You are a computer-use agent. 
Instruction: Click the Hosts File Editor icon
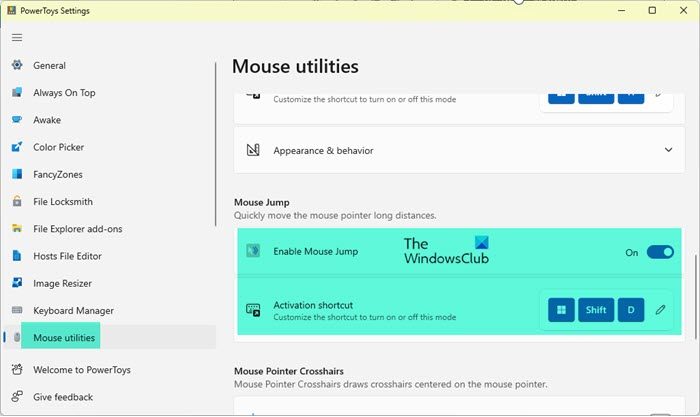(x=17, y=256)
